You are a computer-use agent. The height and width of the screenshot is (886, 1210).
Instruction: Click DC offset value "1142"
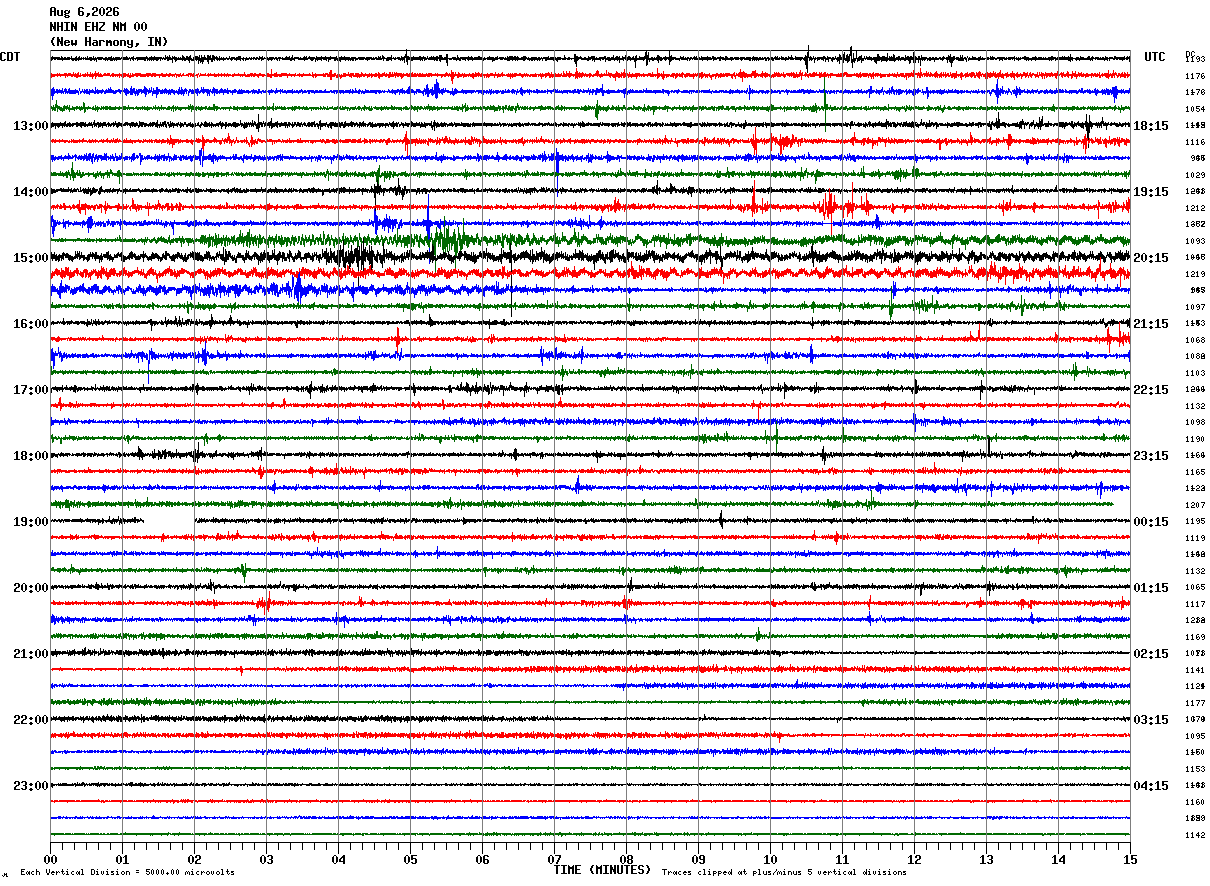(1195, 835)
